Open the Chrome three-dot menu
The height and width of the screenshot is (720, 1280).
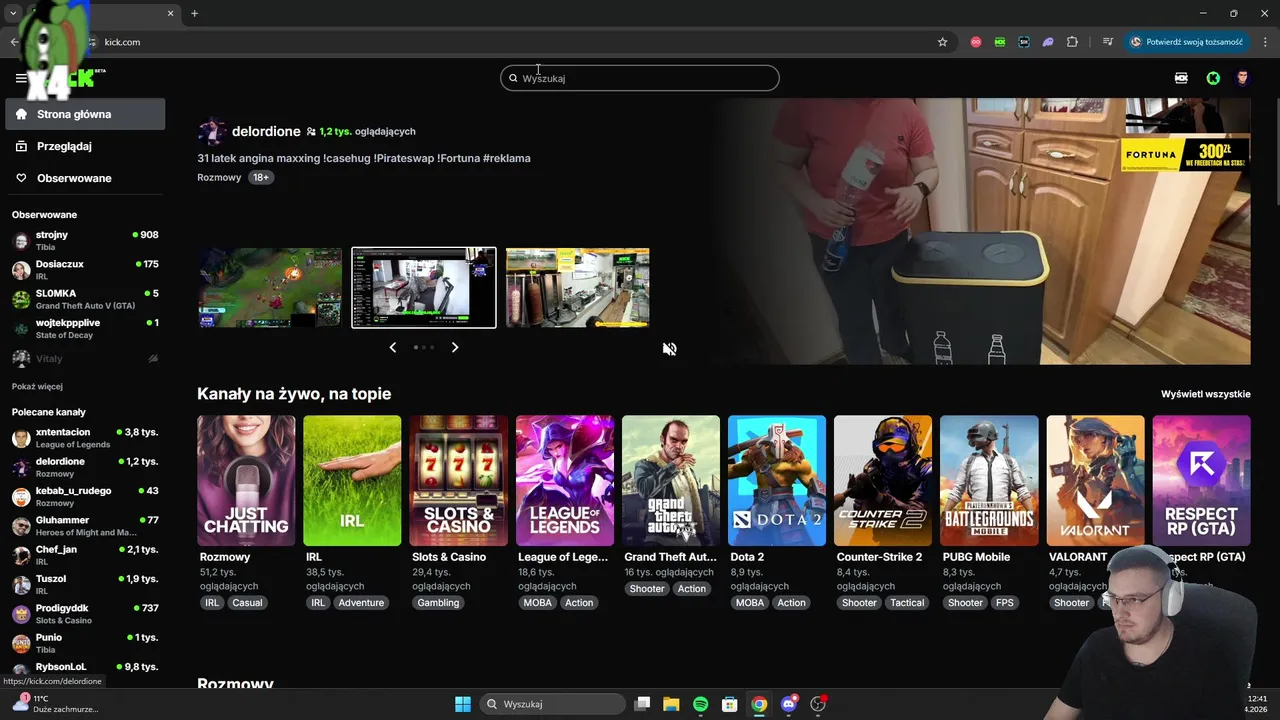tap(1266, 42)
